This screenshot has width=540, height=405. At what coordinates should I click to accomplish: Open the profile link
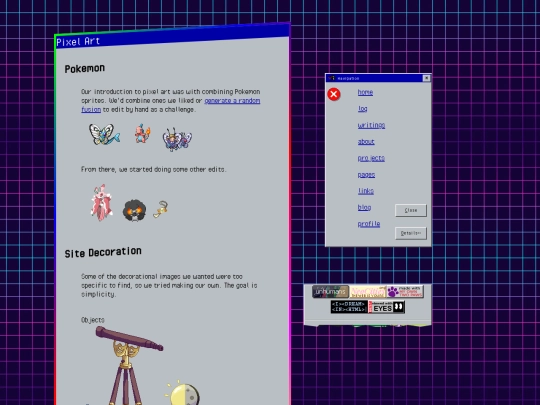[x=368, y=224]
